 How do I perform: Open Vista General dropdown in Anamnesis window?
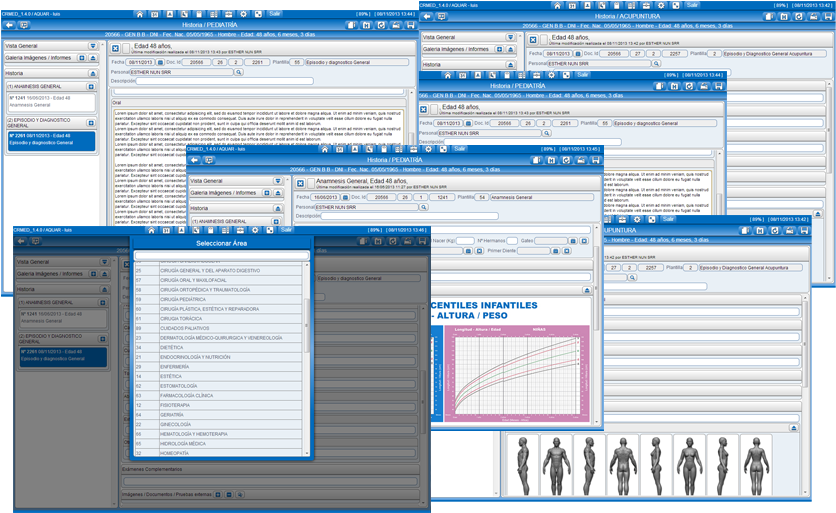278,181
